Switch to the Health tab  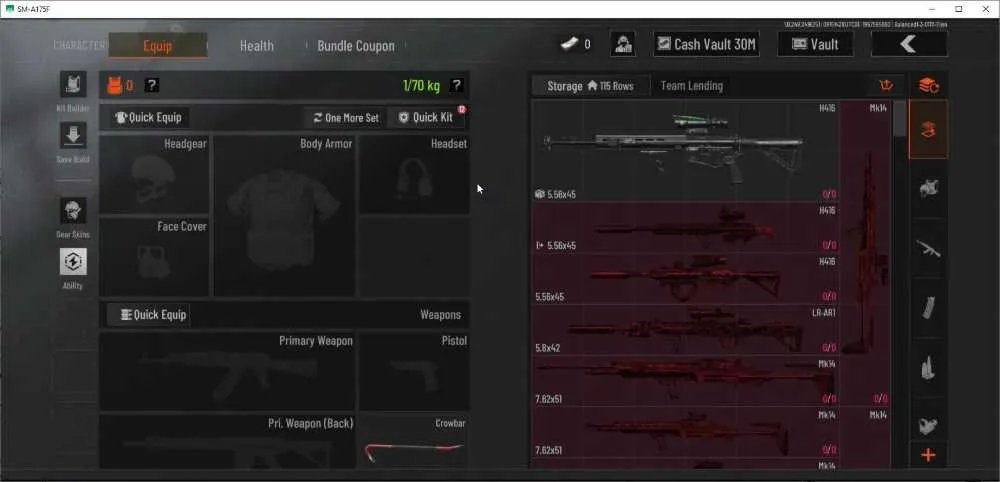point(256,46)
